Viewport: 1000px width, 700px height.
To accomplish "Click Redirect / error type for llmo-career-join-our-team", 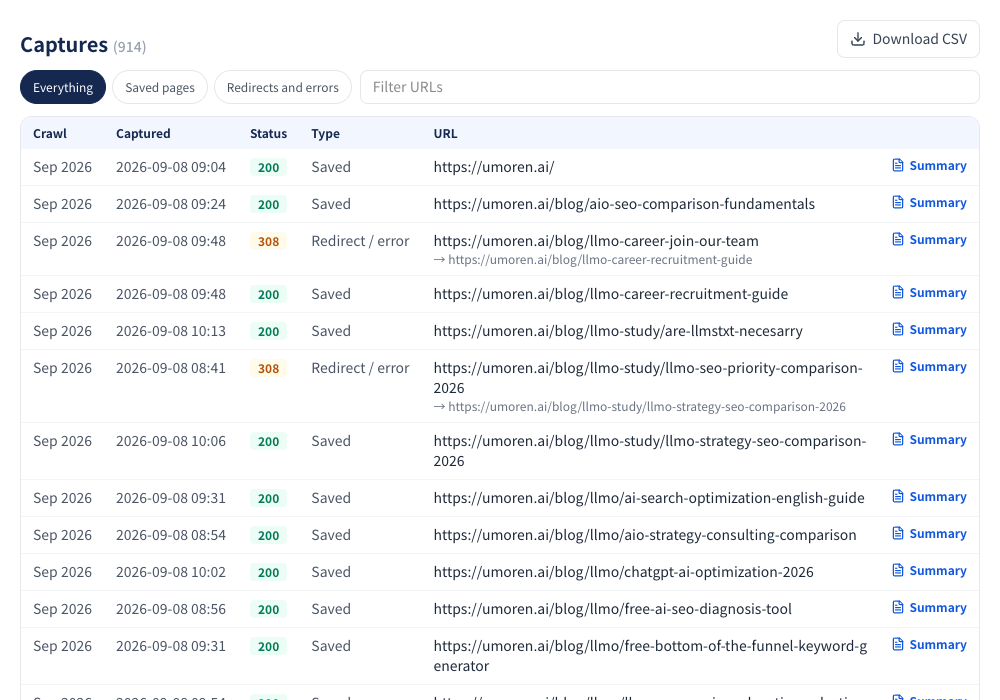I will (x=360, y=241).
